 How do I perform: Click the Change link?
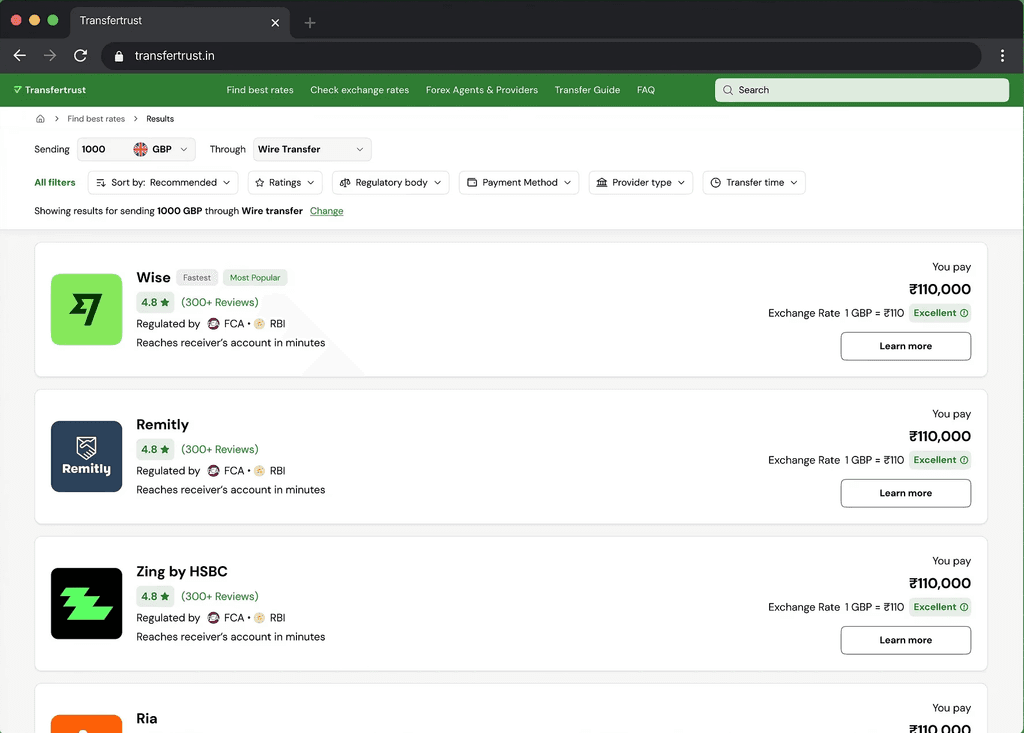tap(327, 211)
